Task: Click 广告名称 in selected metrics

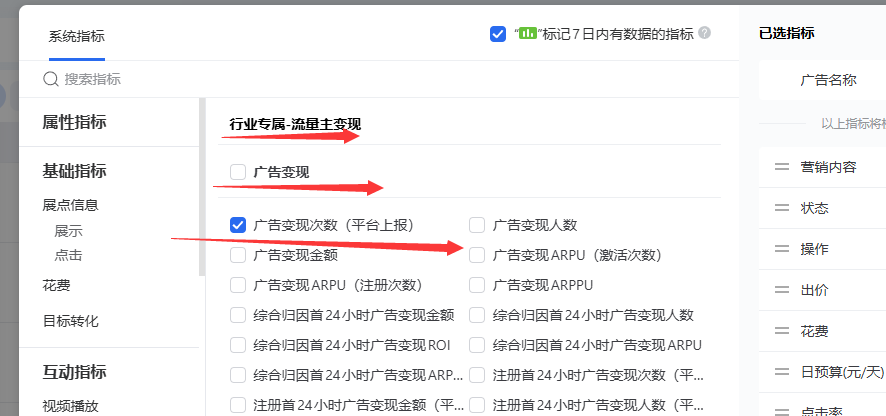Action: pos(828,80)
